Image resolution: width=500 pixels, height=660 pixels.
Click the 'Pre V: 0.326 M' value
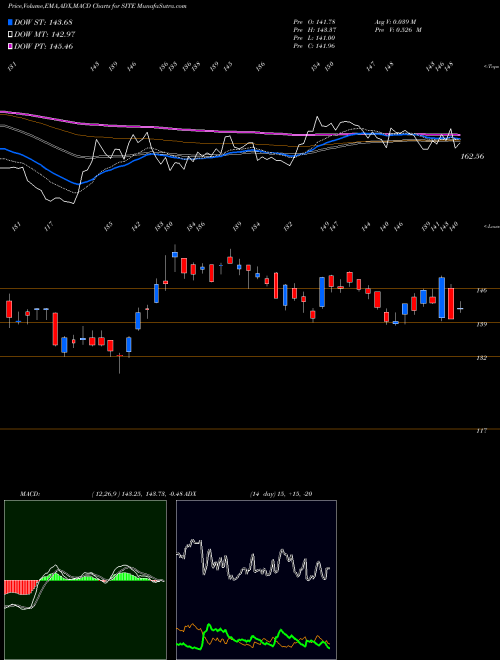(398, 29)
